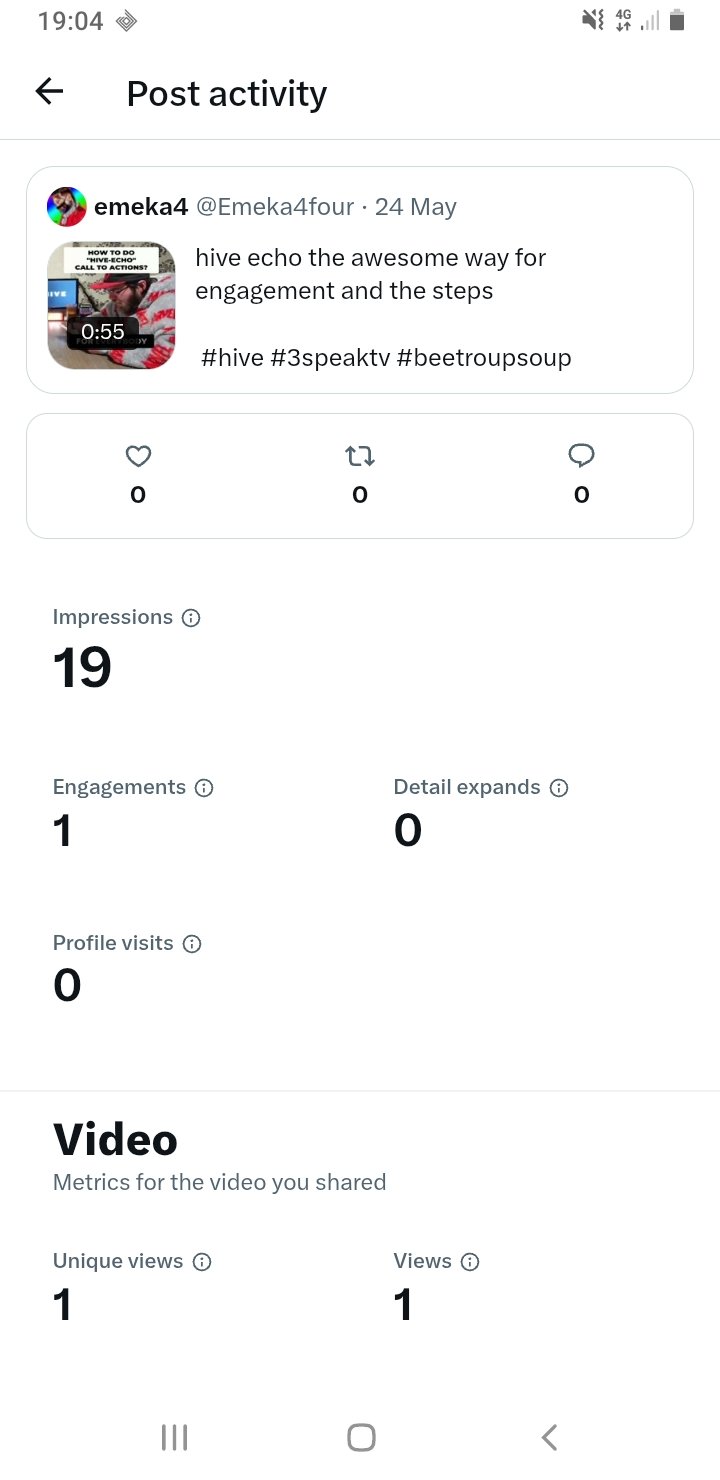720x1480 pixels.
Task: Open the info icon beside Views
Action: pos(470,1262)
